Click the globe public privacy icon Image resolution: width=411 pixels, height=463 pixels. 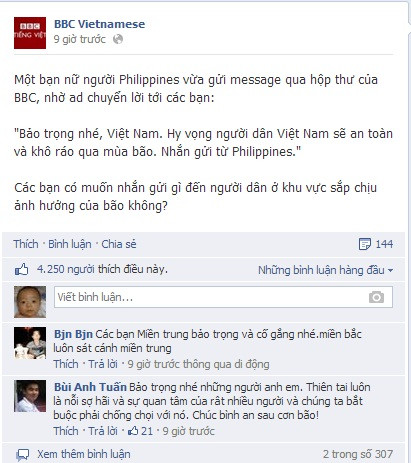click(118, 39)
